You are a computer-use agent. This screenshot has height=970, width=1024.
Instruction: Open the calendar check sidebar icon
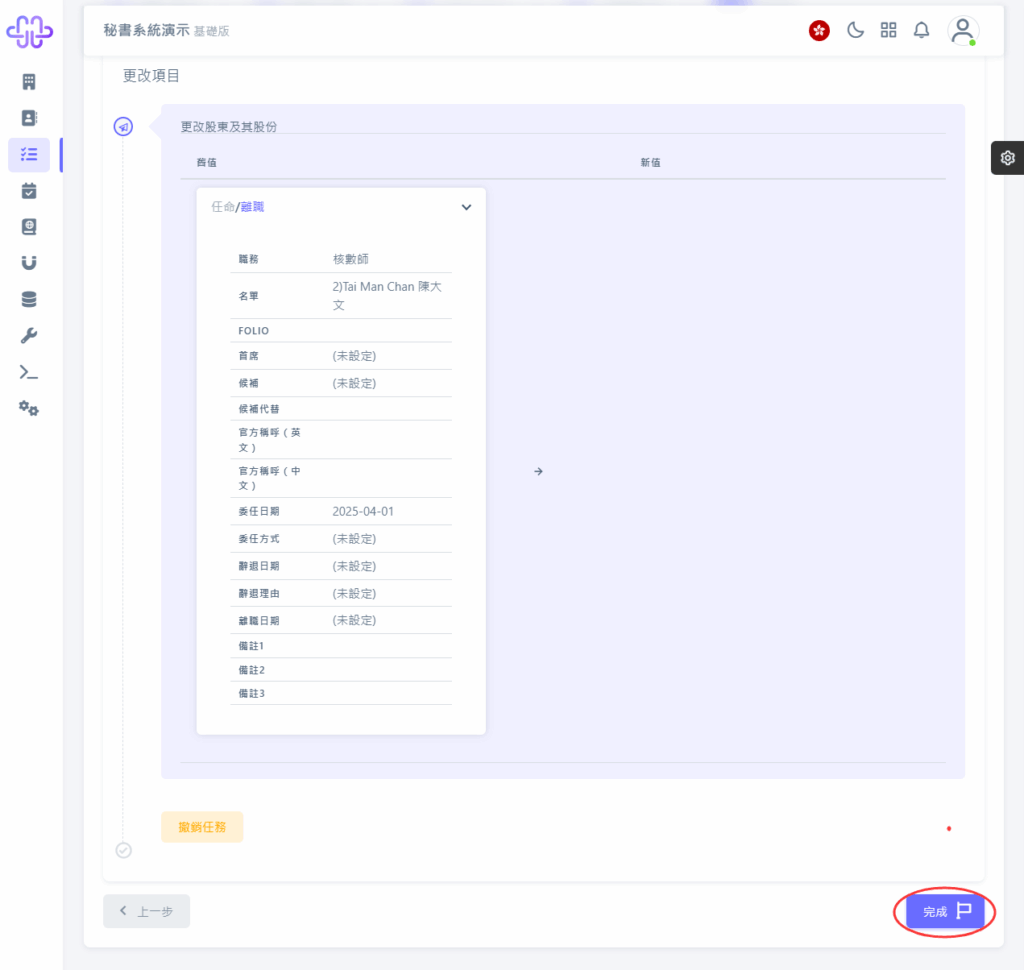tap(29, 191)
